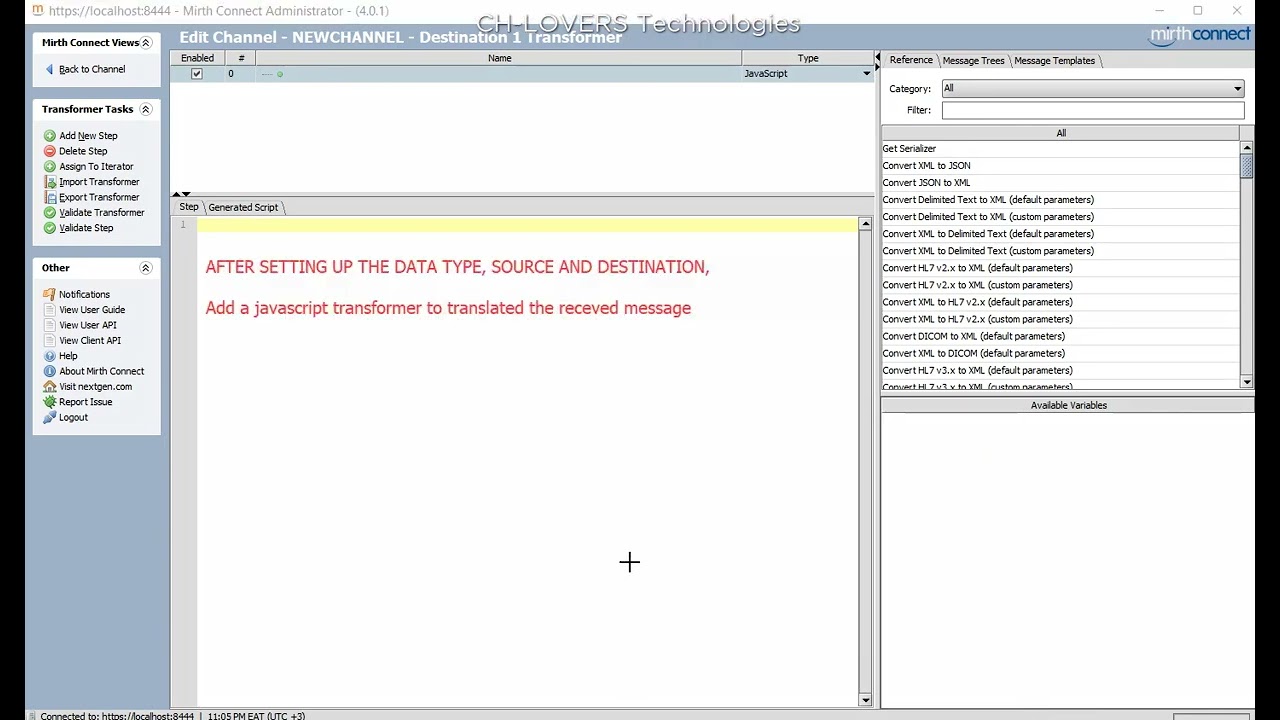Click the Validate Transformer check icon

coord(50,213)
